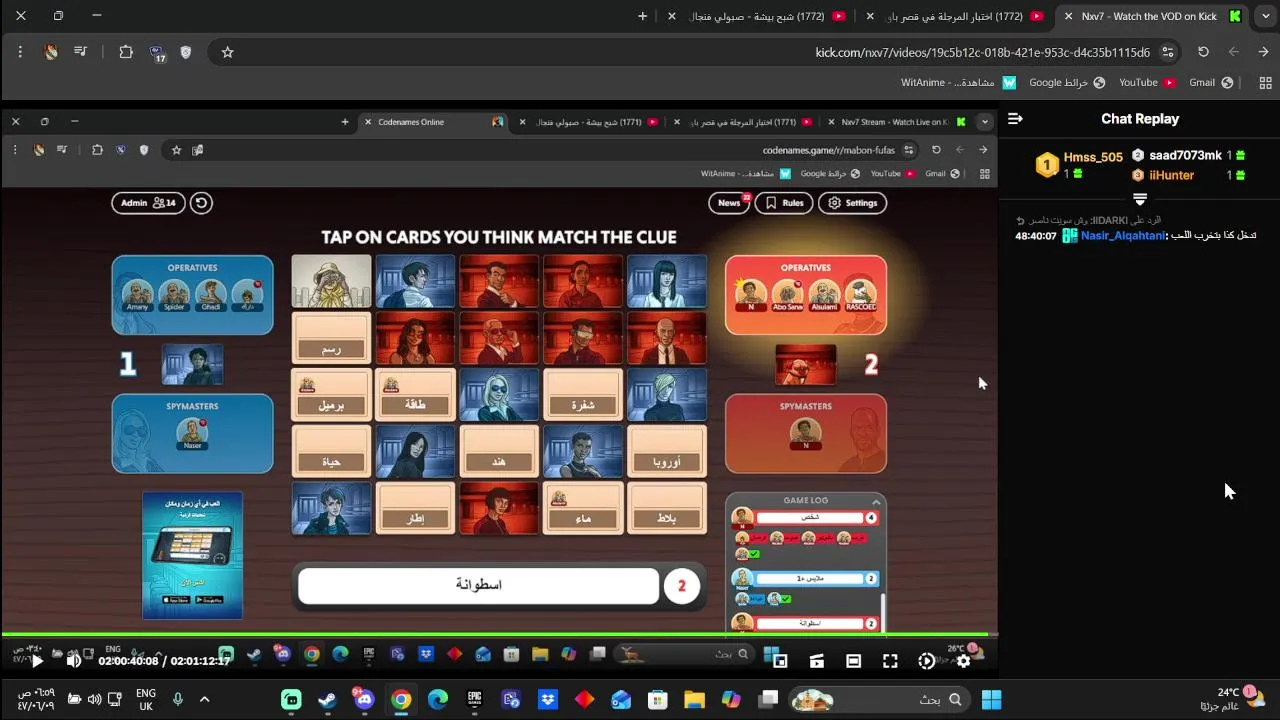Open Codenames Settings
This screenshot has width=1280, height=720.
pos(853,203)
